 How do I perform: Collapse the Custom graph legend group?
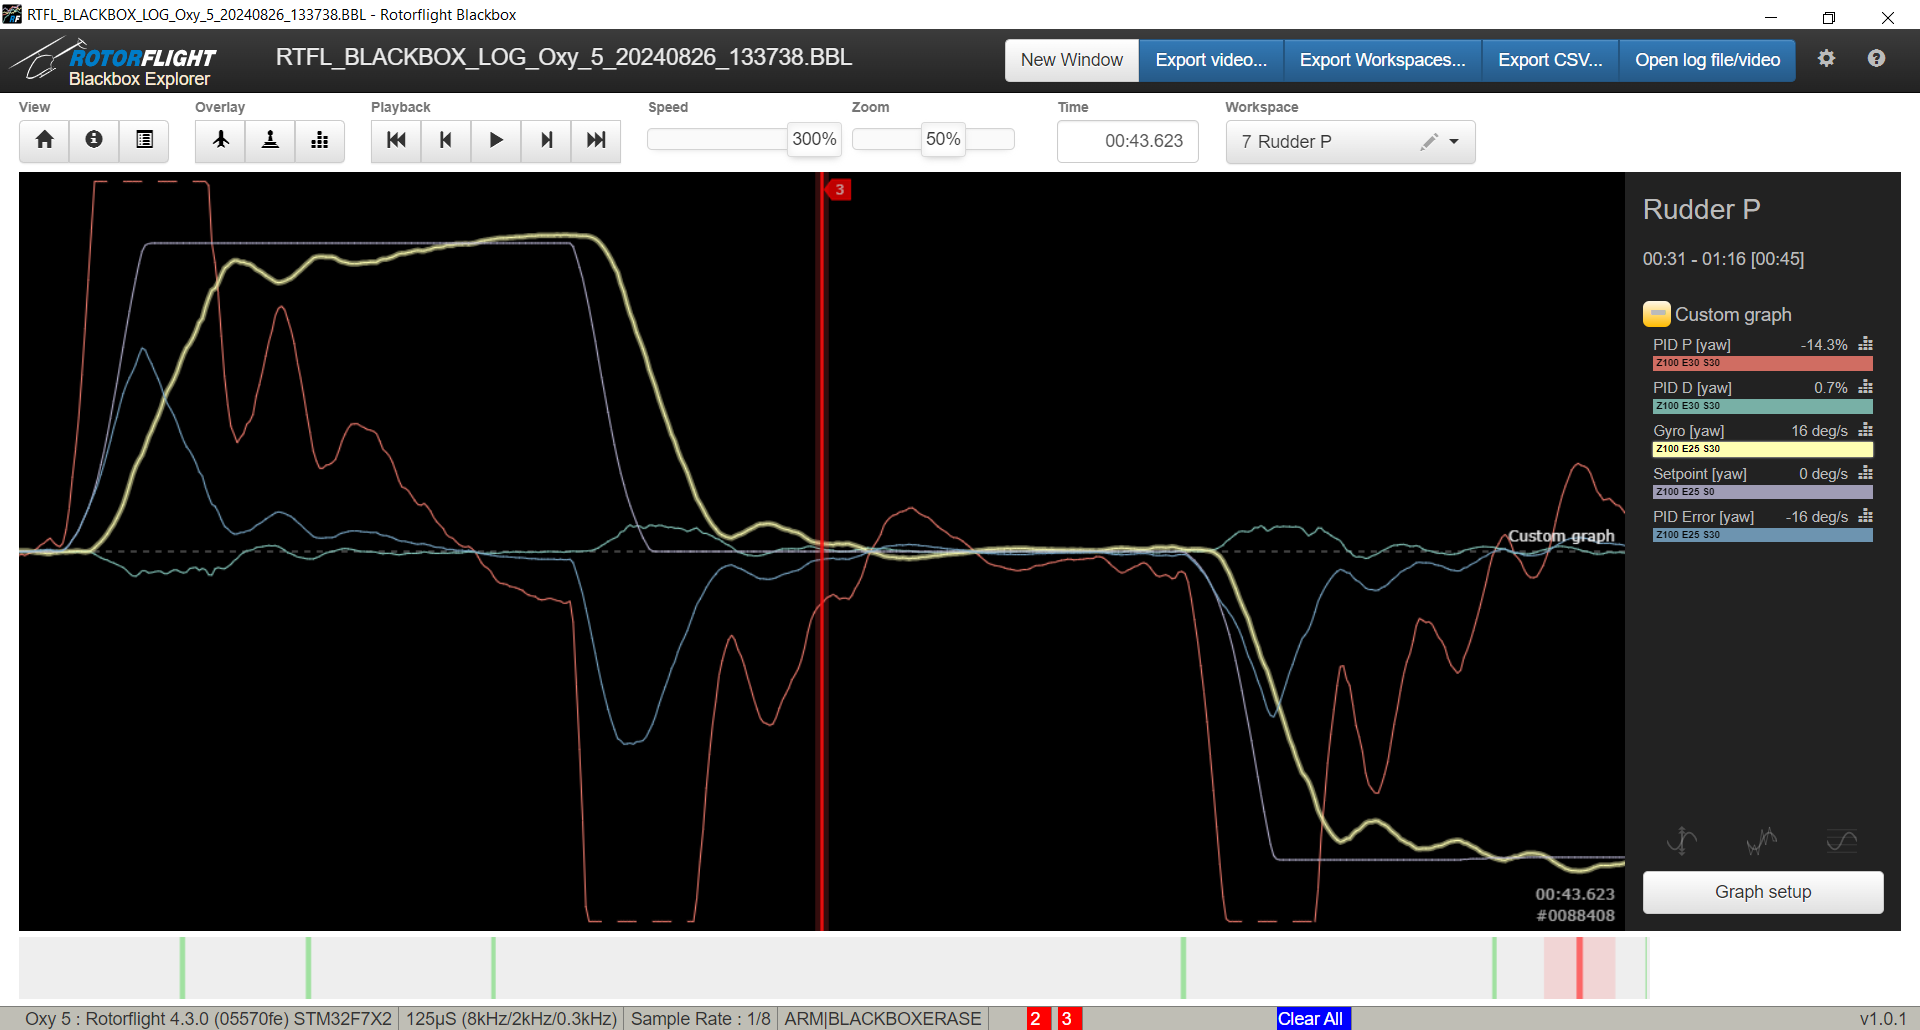1656,314
